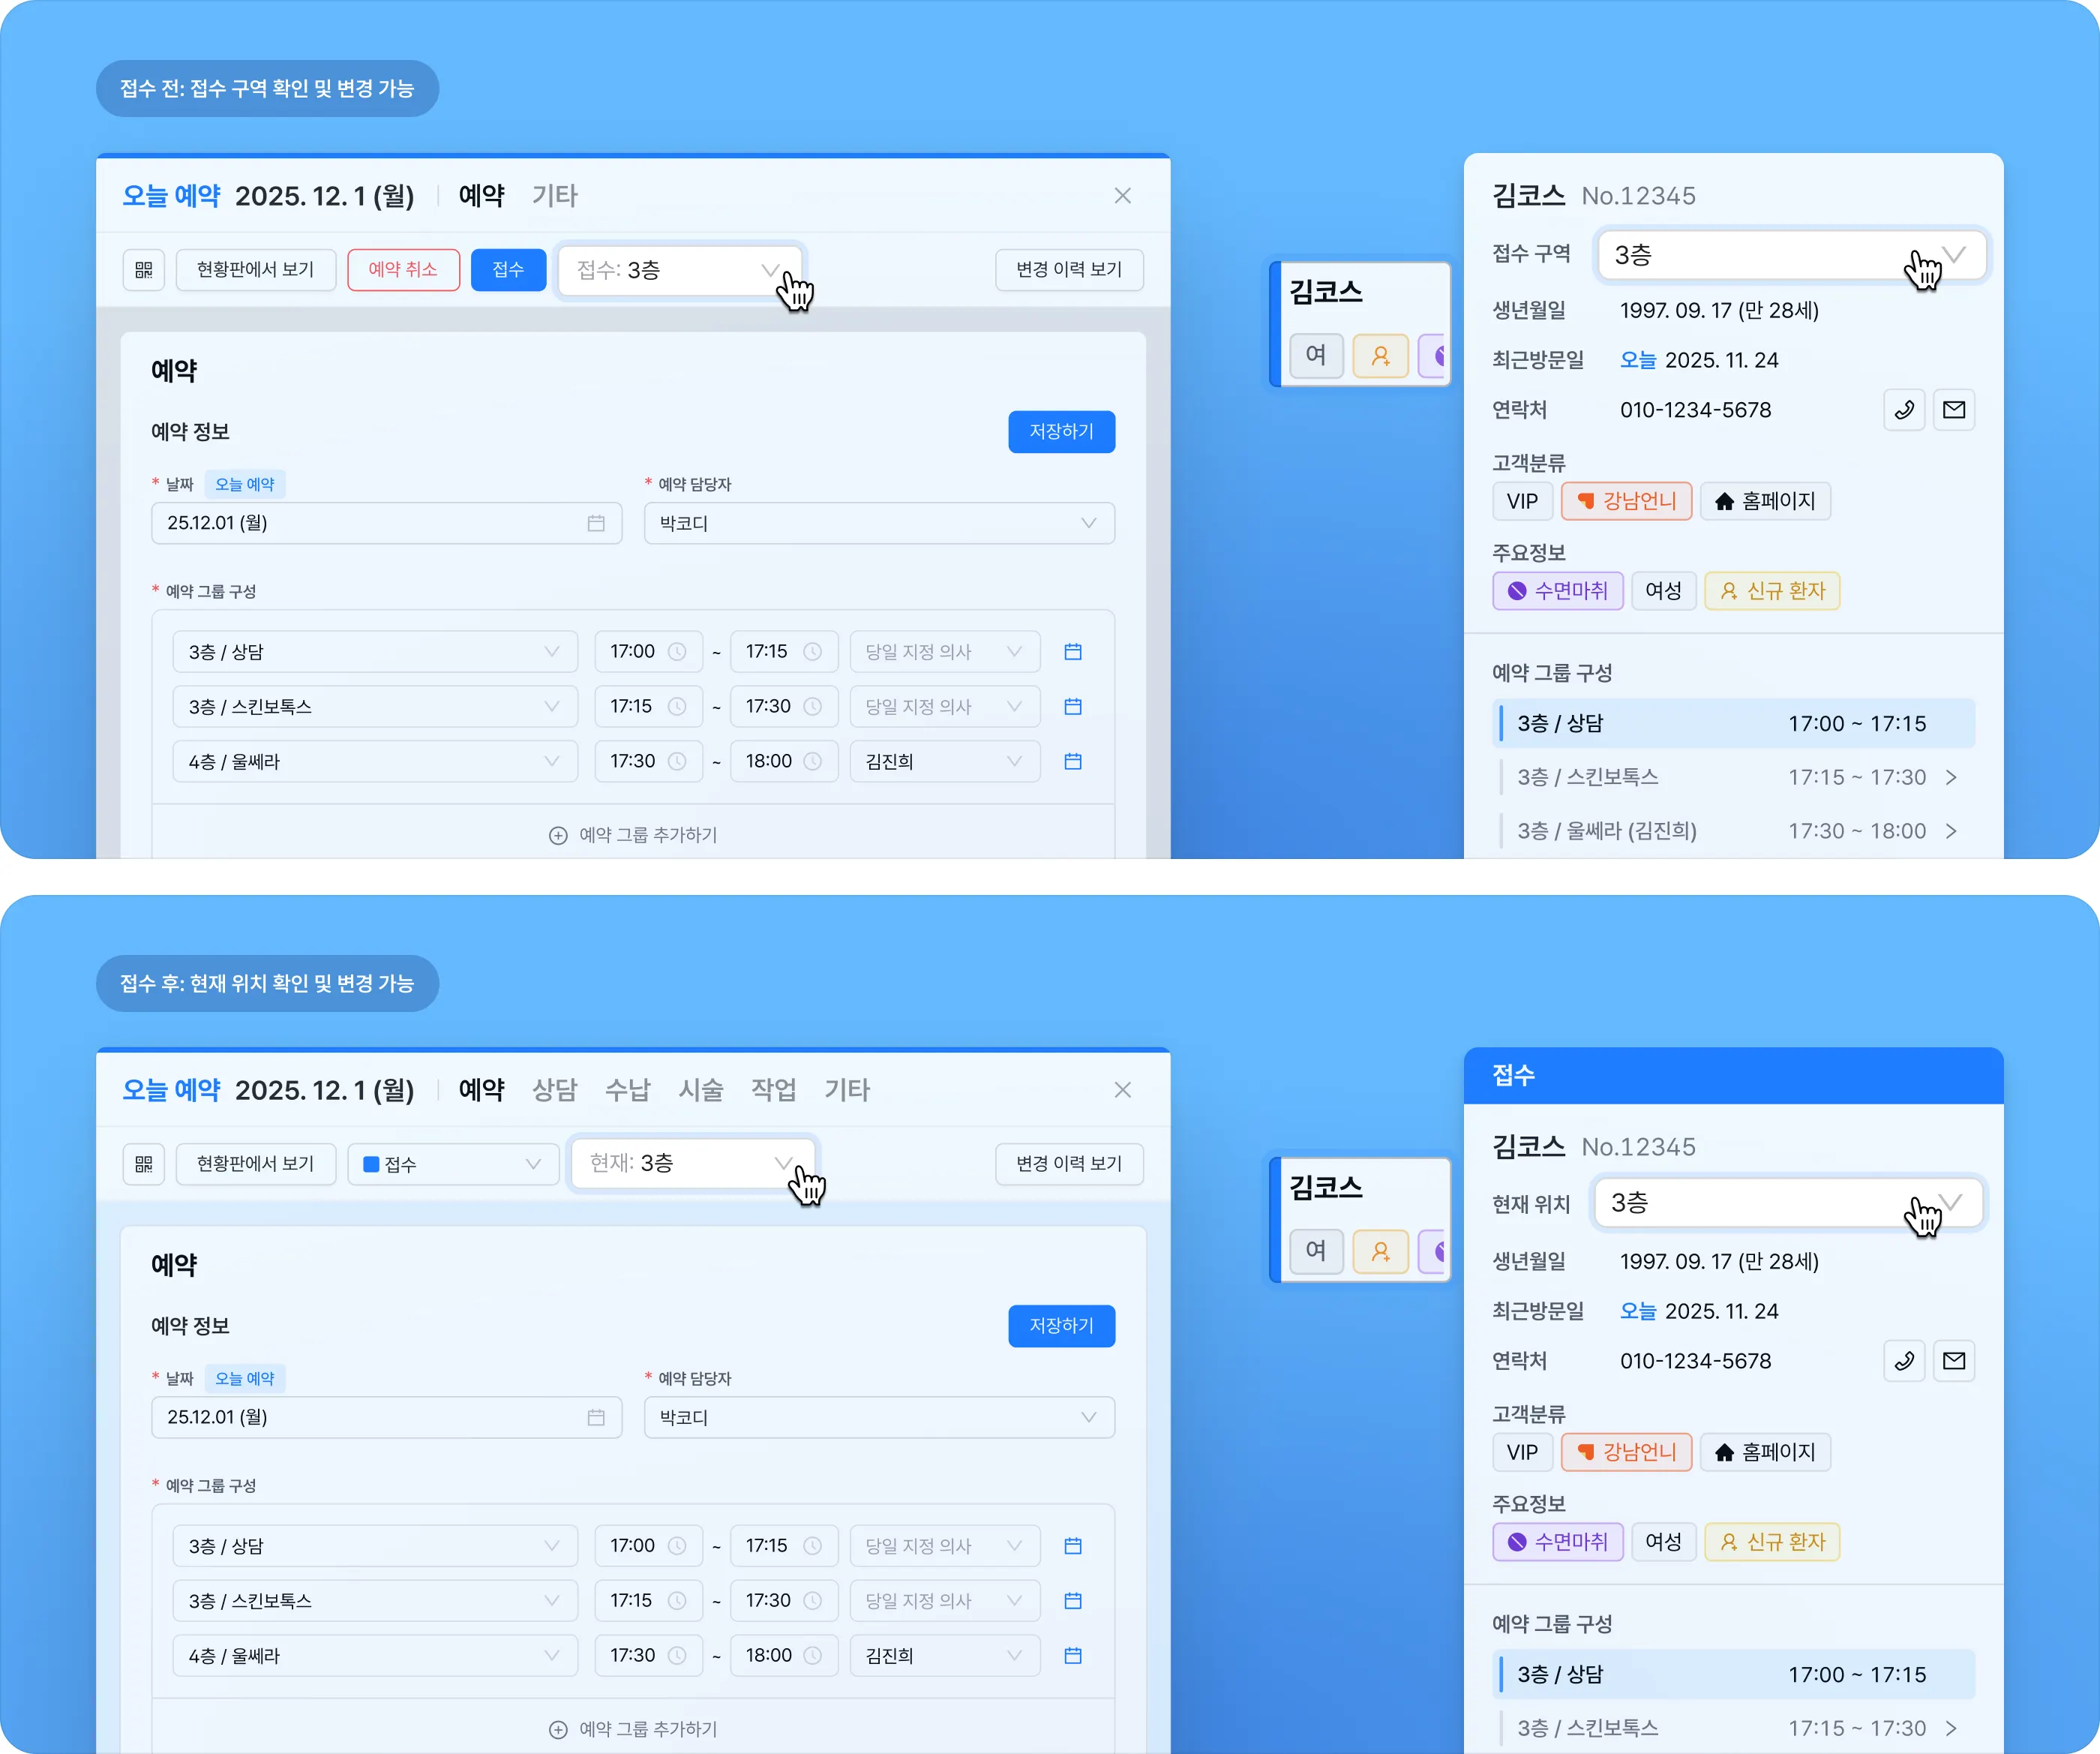Image resolution: width=2100 pixels, height=1754 pixels.
Task: Expand the 현재 위치 dropdown
Action: pyautogui.click(x=1787, y=1203)
